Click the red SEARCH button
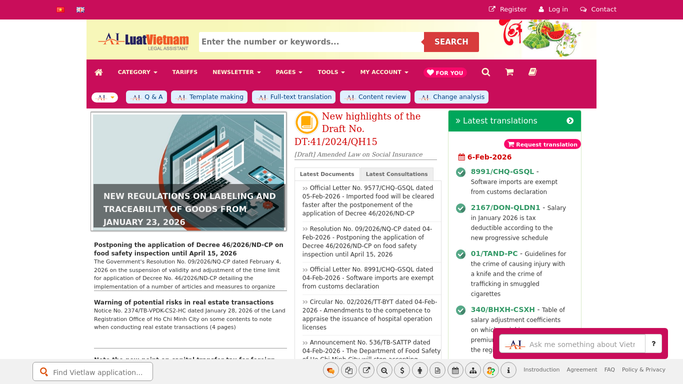Viewport: 683px width, 384px height. (x=451, y=42)
